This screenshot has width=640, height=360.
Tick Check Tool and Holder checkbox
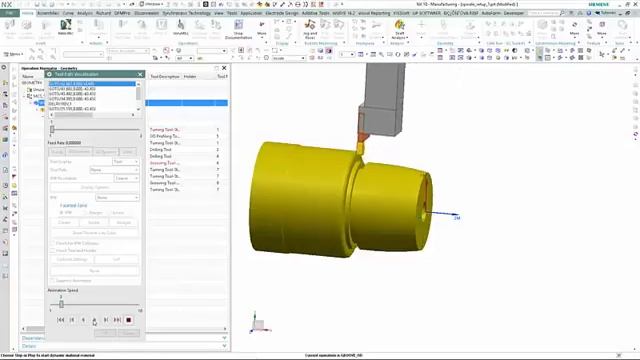pyautogui.click(x=52, y=250)
